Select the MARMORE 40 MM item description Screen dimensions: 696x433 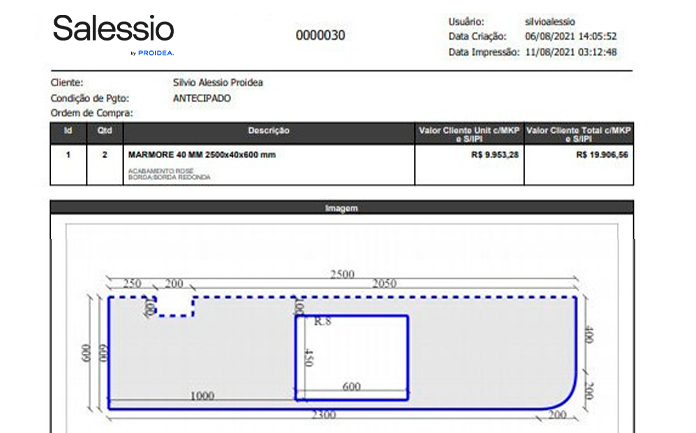pyautogui.click(x=202, y=156)
